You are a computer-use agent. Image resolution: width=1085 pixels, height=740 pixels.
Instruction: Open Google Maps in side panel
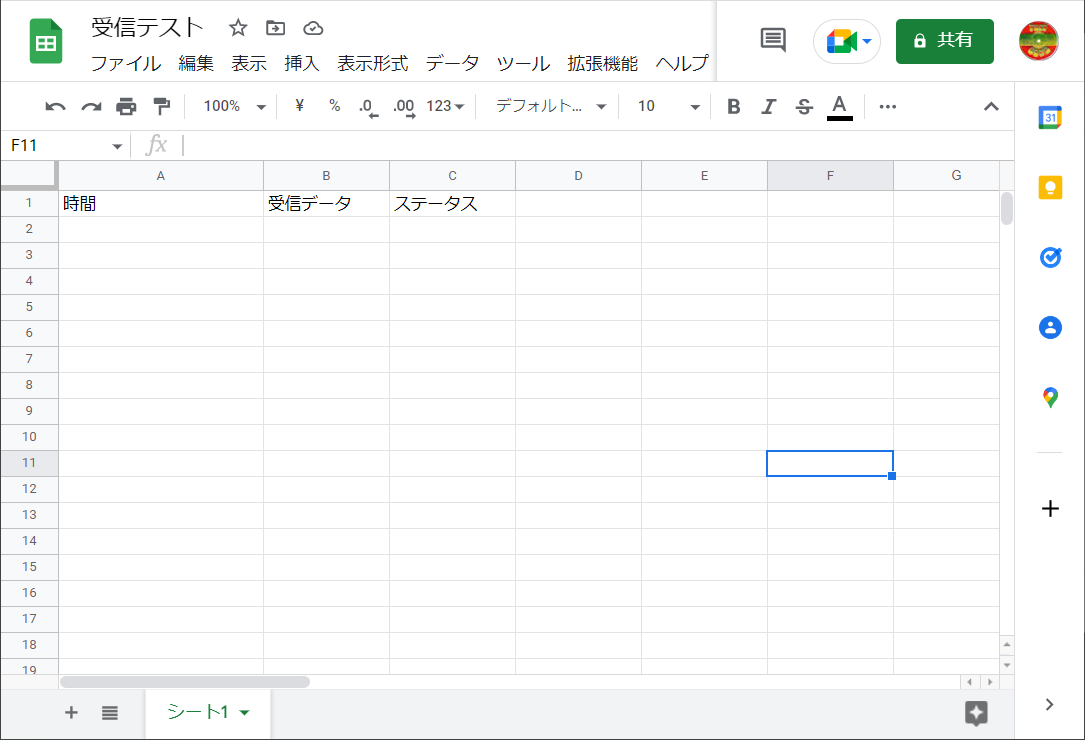point(1050,398)
